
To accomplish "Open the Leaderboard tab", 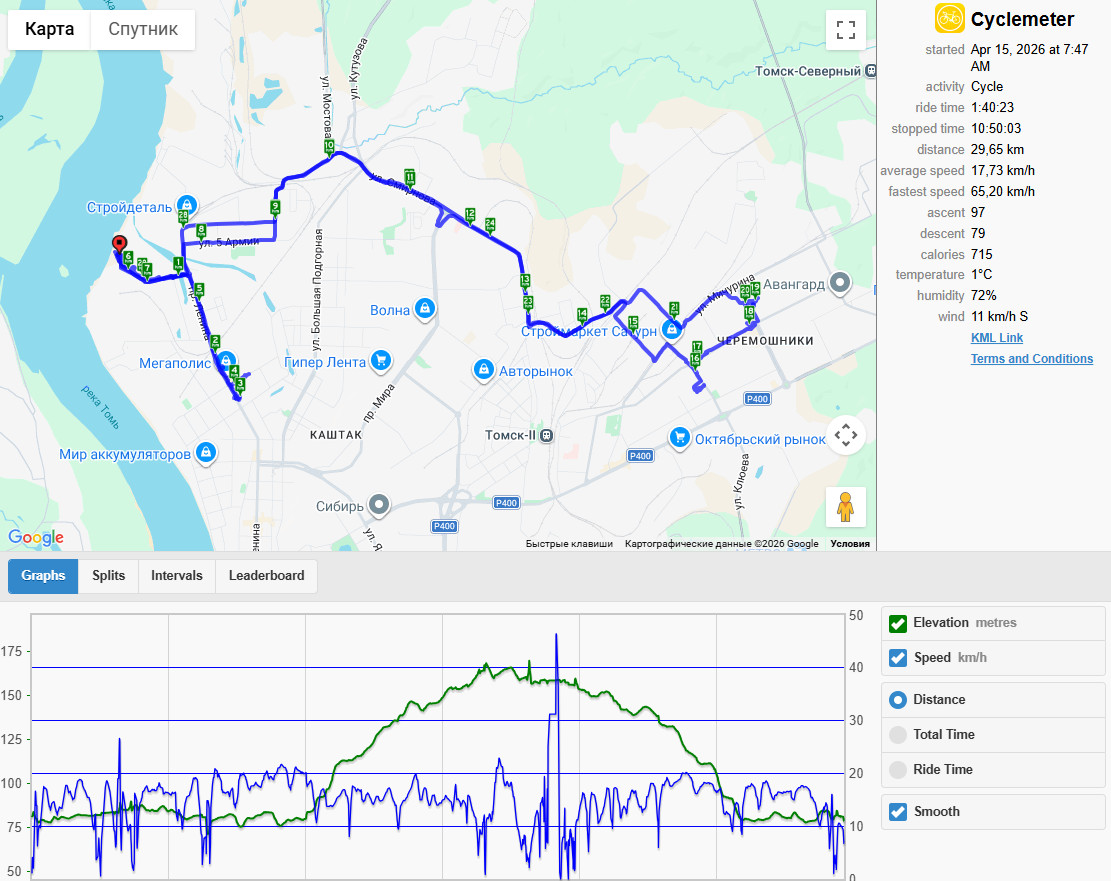I will tap(266, 576).
